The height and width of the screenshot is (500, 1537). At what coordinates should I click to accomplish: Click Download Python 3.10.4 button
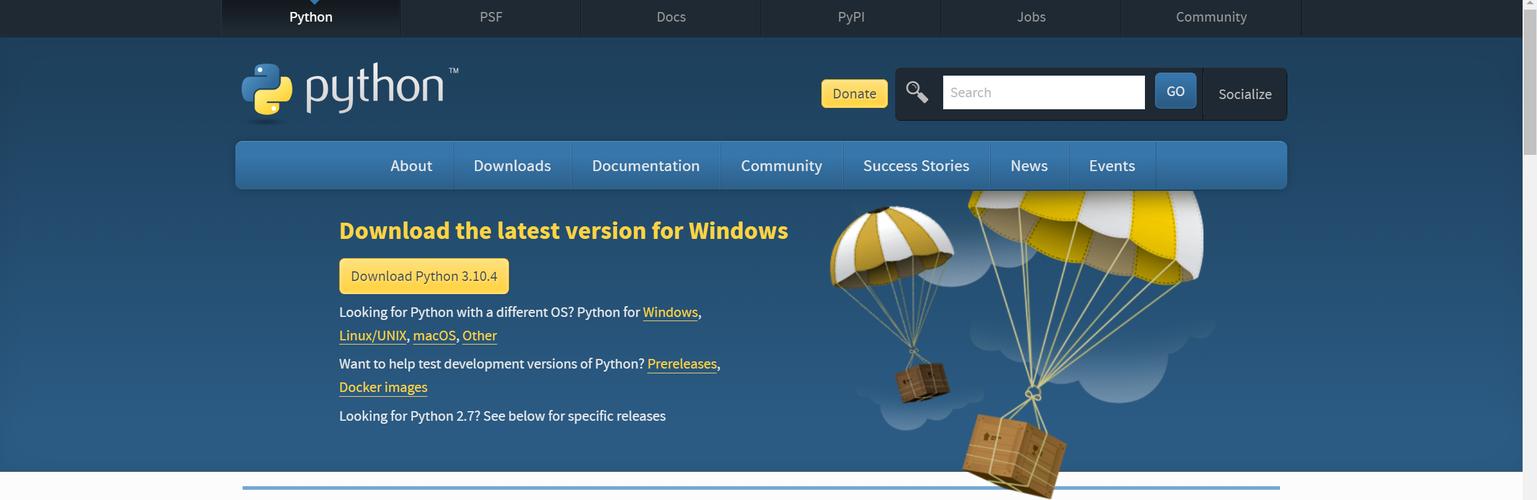point(424,276)
